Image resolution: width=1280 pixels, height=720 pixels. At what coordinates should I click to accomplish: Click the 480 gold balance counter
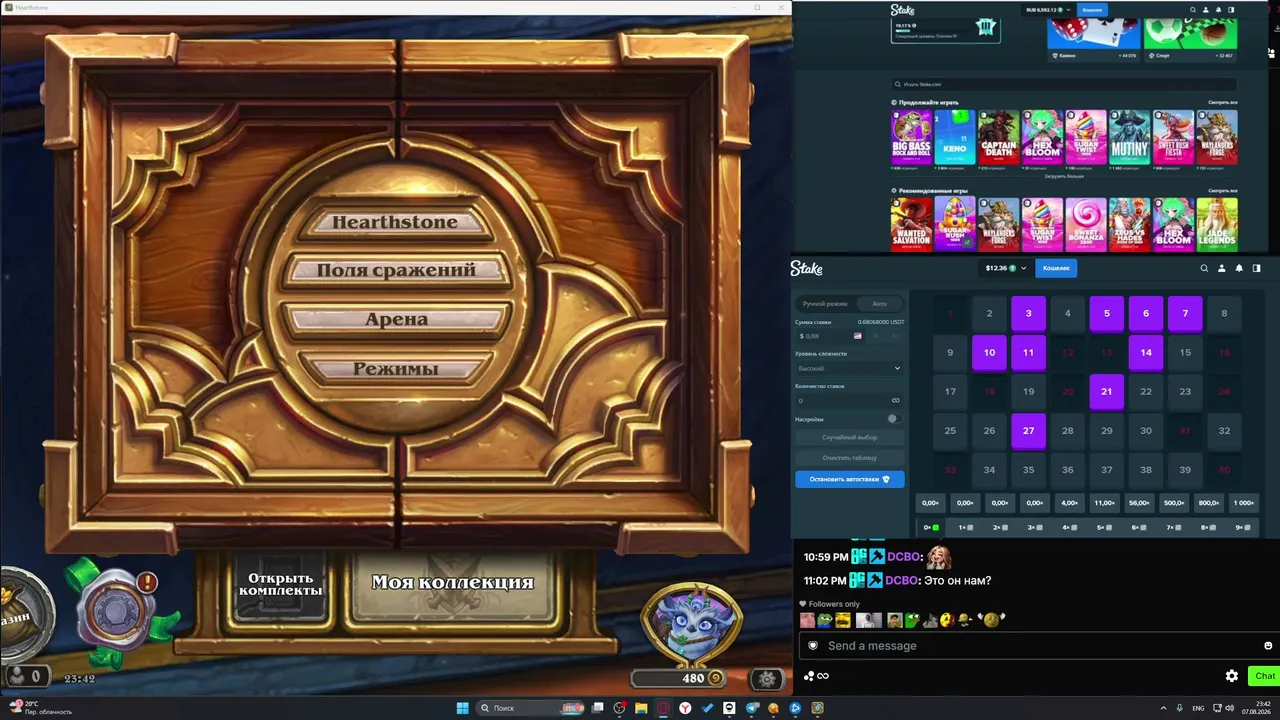coord(680,679)
